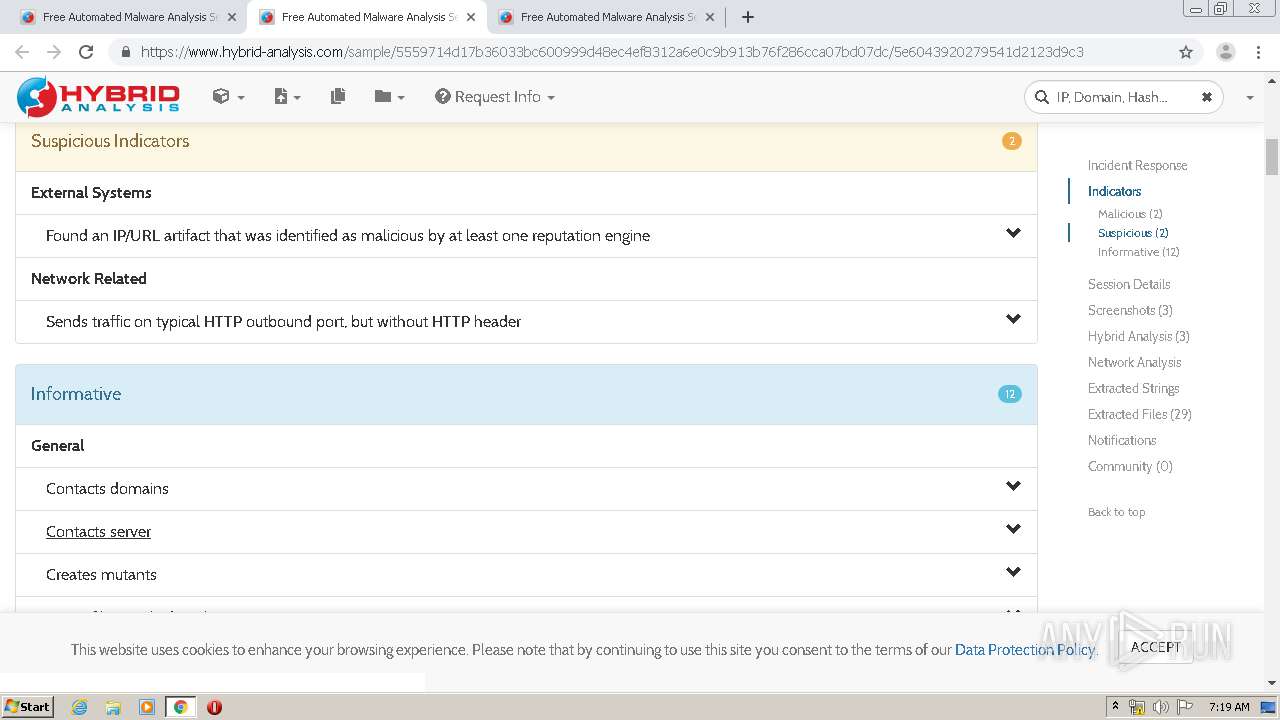
Task: Go to Screenshots (3) in sidebar
Action: coord(1130,310)
